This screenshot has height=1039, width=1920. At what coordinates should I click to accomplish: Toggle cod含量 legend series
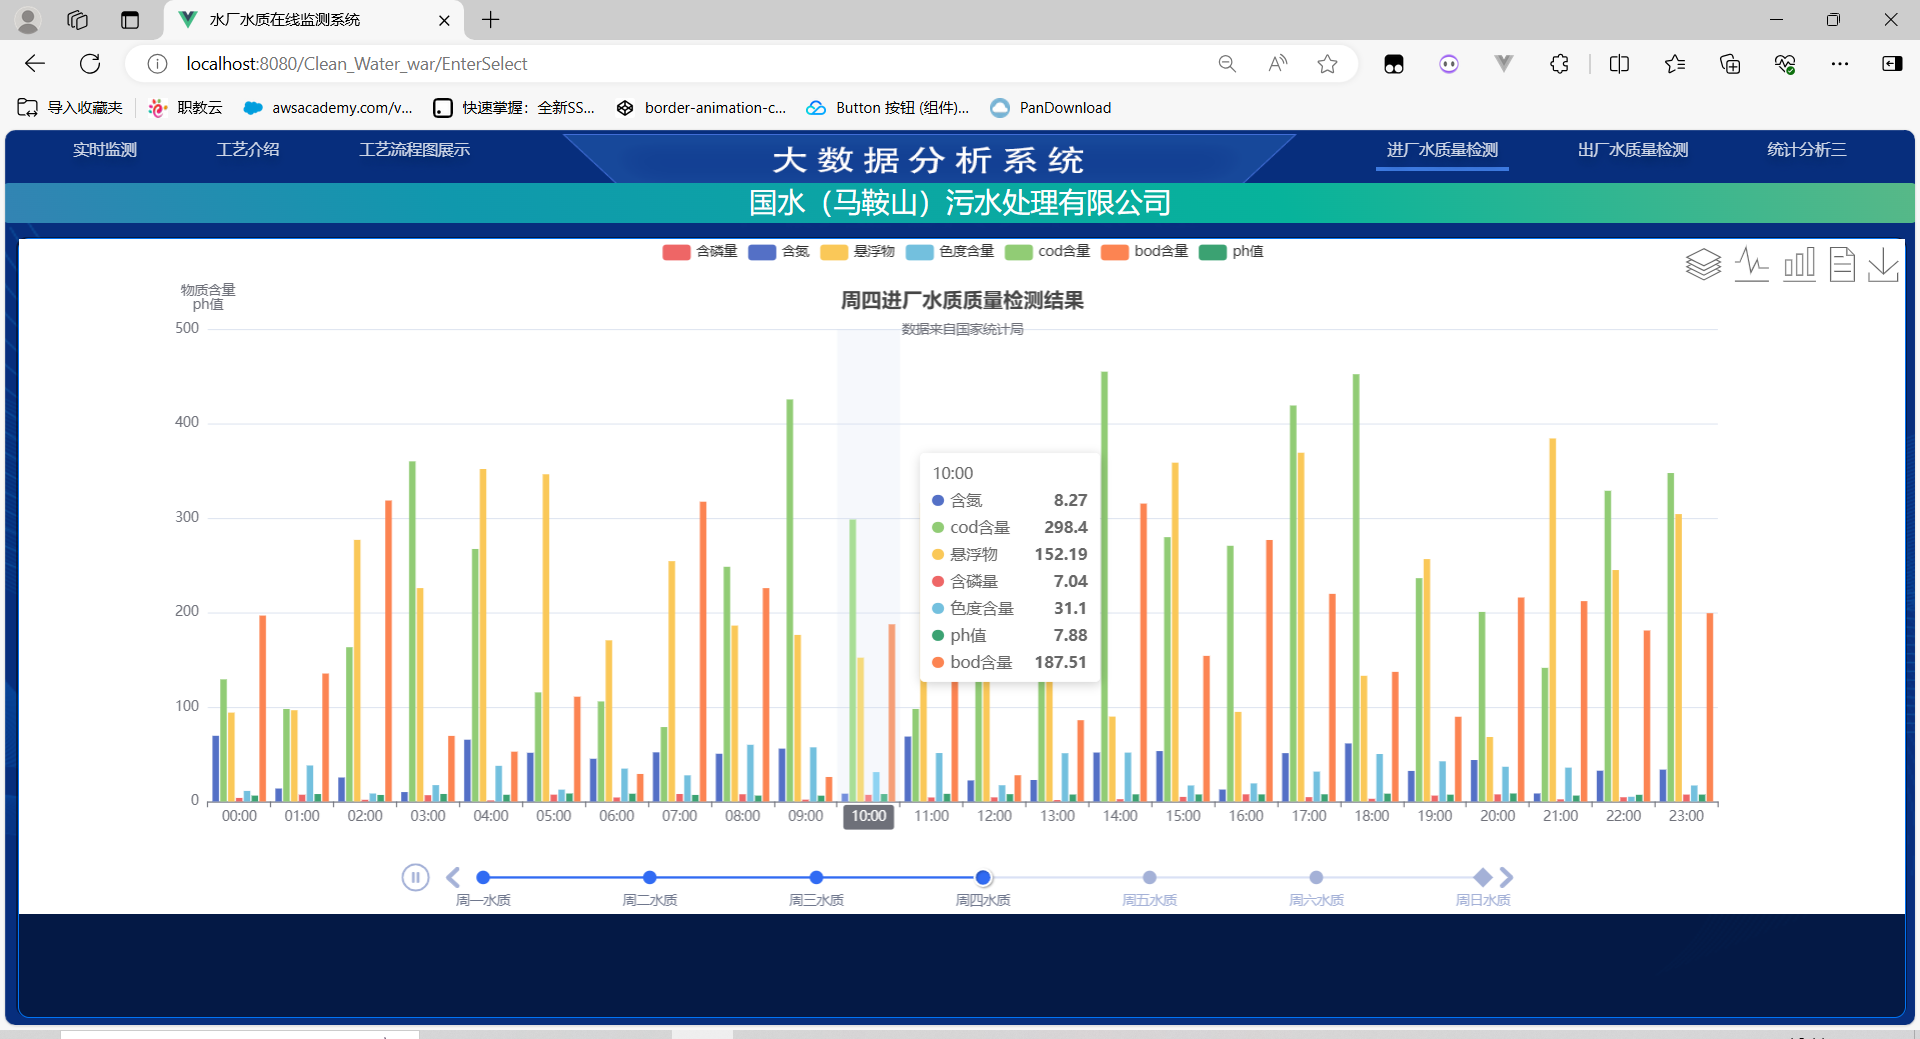[x=1048, y=251]
